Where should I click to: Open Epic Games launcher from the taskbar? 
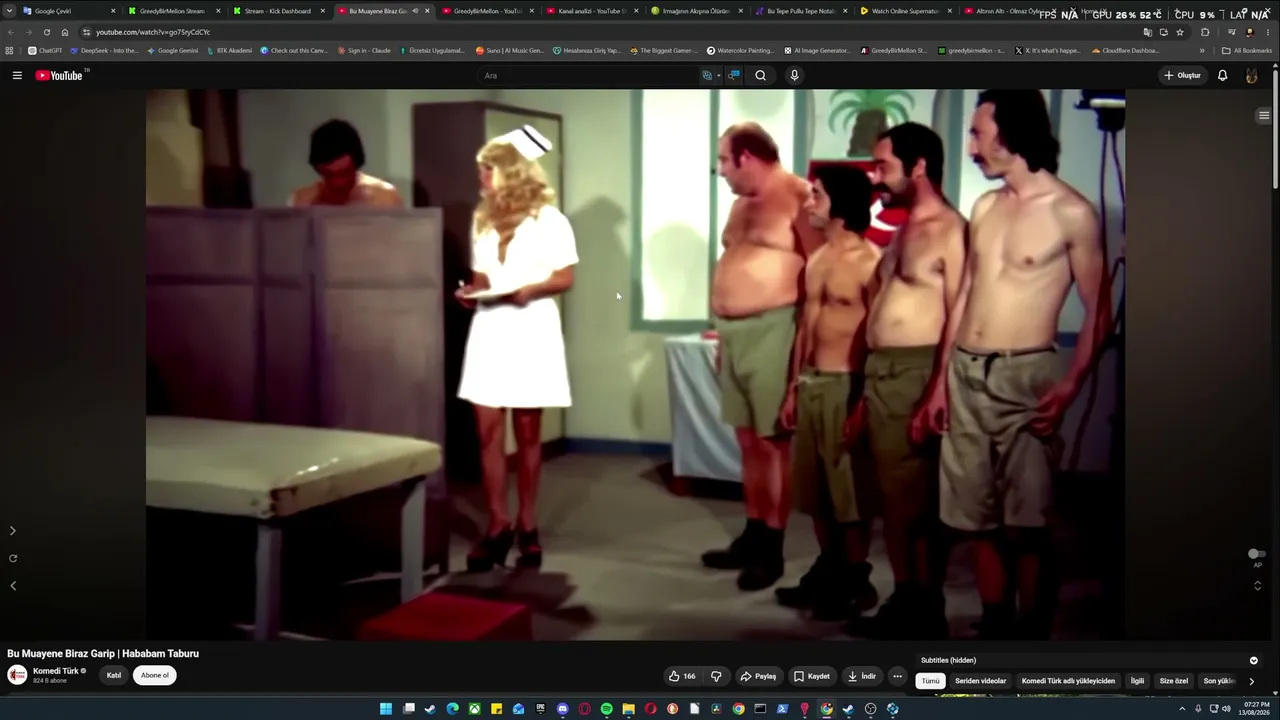(541, 709)
